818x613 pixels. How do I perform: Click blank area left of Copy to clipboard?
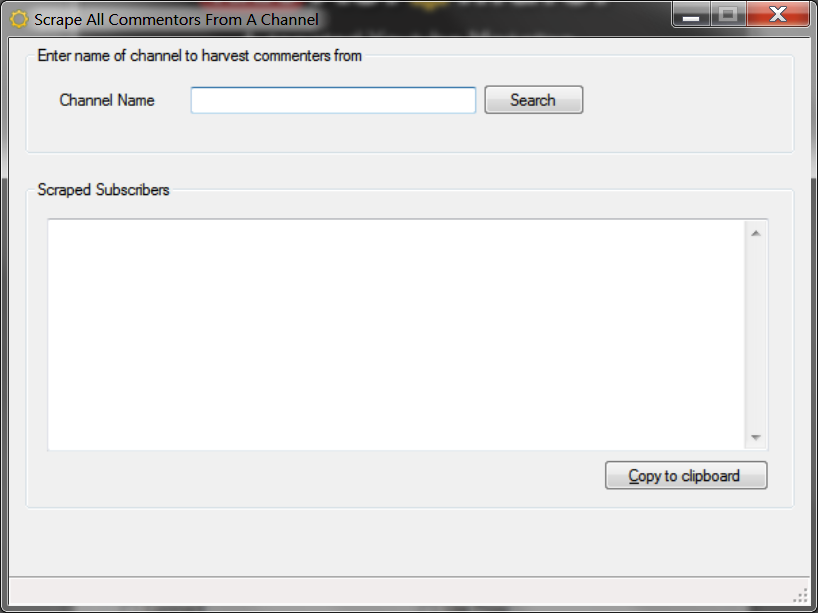coord(323,475)
